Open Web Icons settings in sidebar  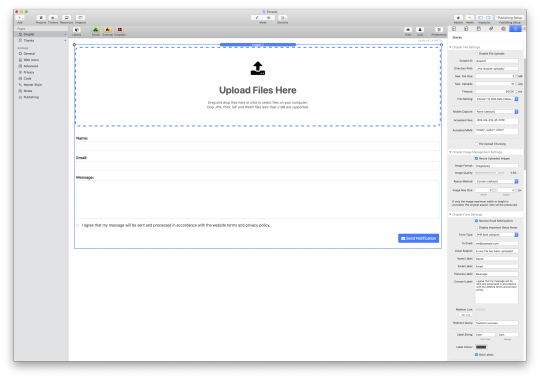point(31,60)
